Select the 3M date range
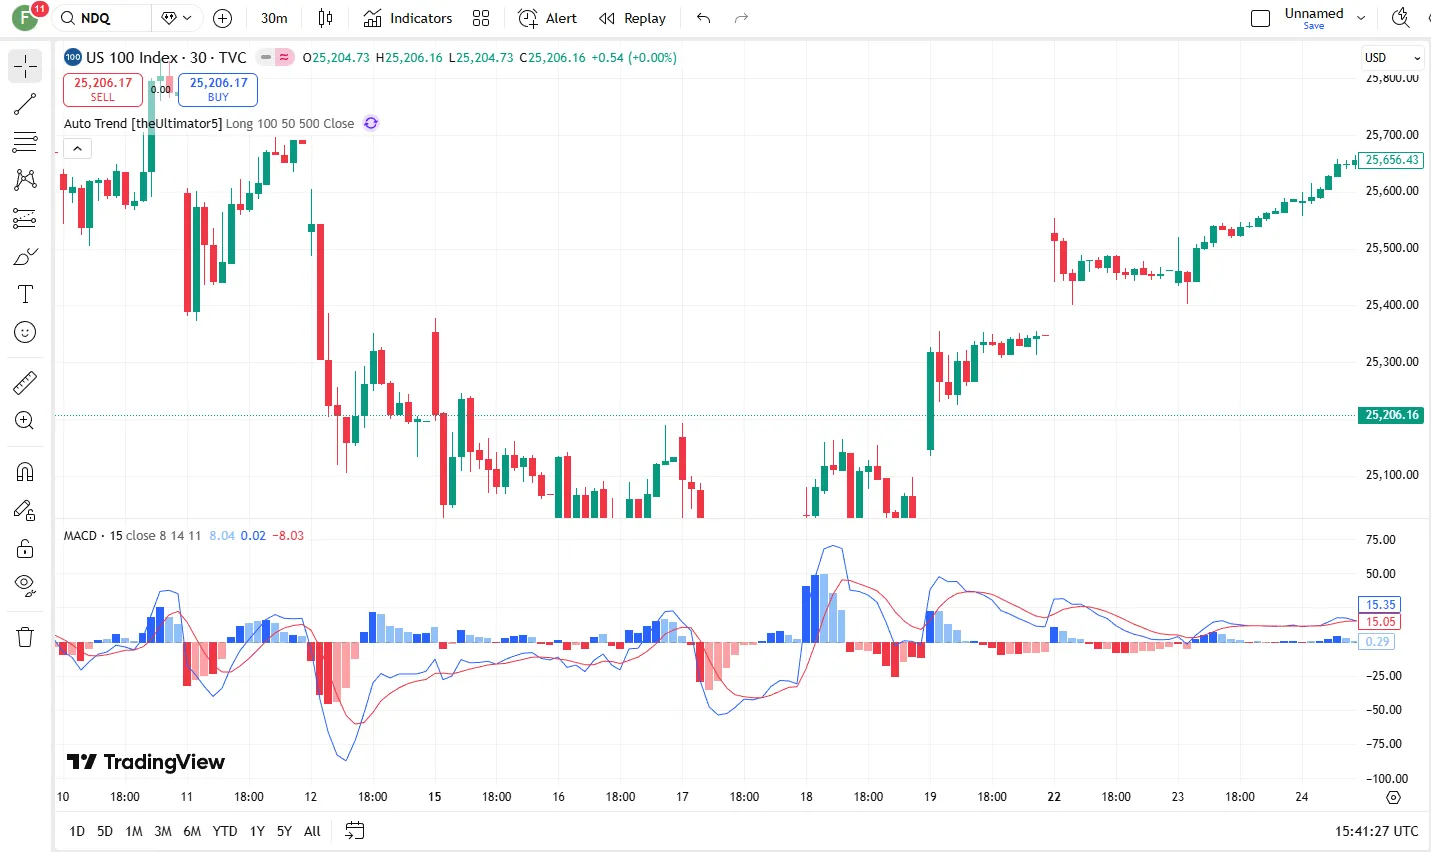Screen dimensions: 1431x852 tap(163, 831)
